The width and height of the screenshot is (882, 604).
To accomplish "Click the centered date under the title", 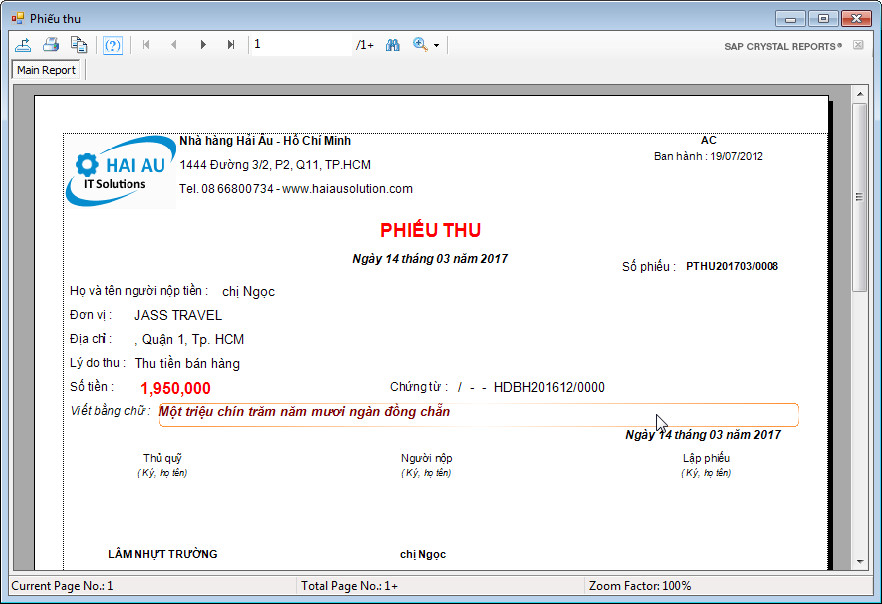I will pyautogui.click(x=430, y=259).
